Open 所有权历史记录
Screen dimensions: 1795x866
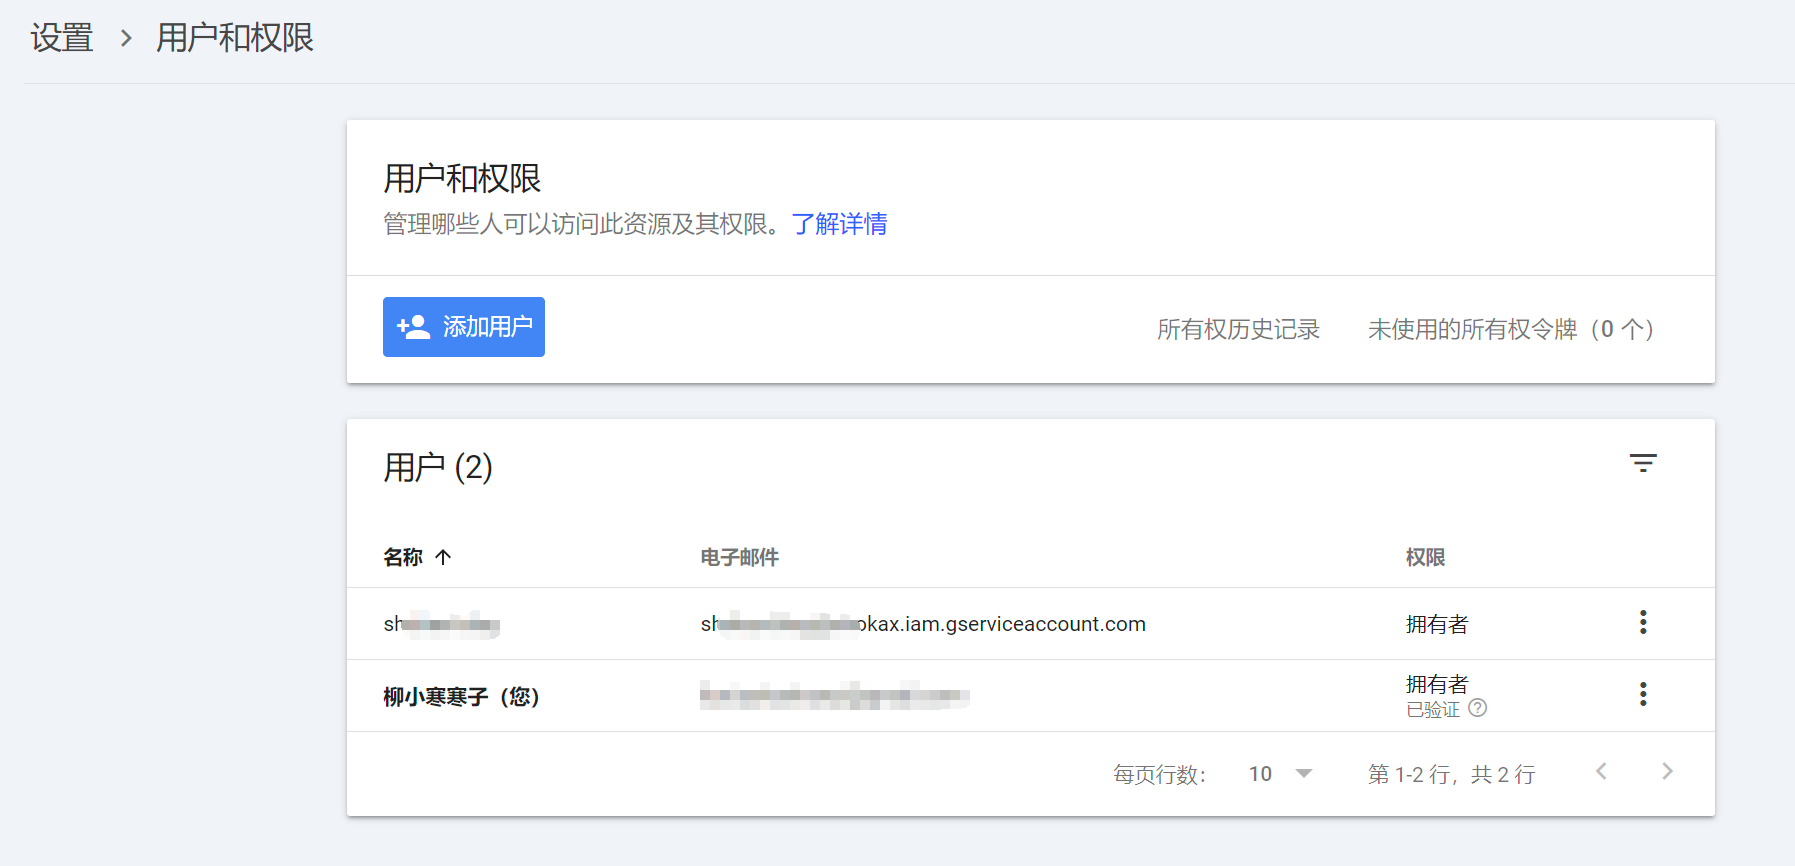point(1237,329)
